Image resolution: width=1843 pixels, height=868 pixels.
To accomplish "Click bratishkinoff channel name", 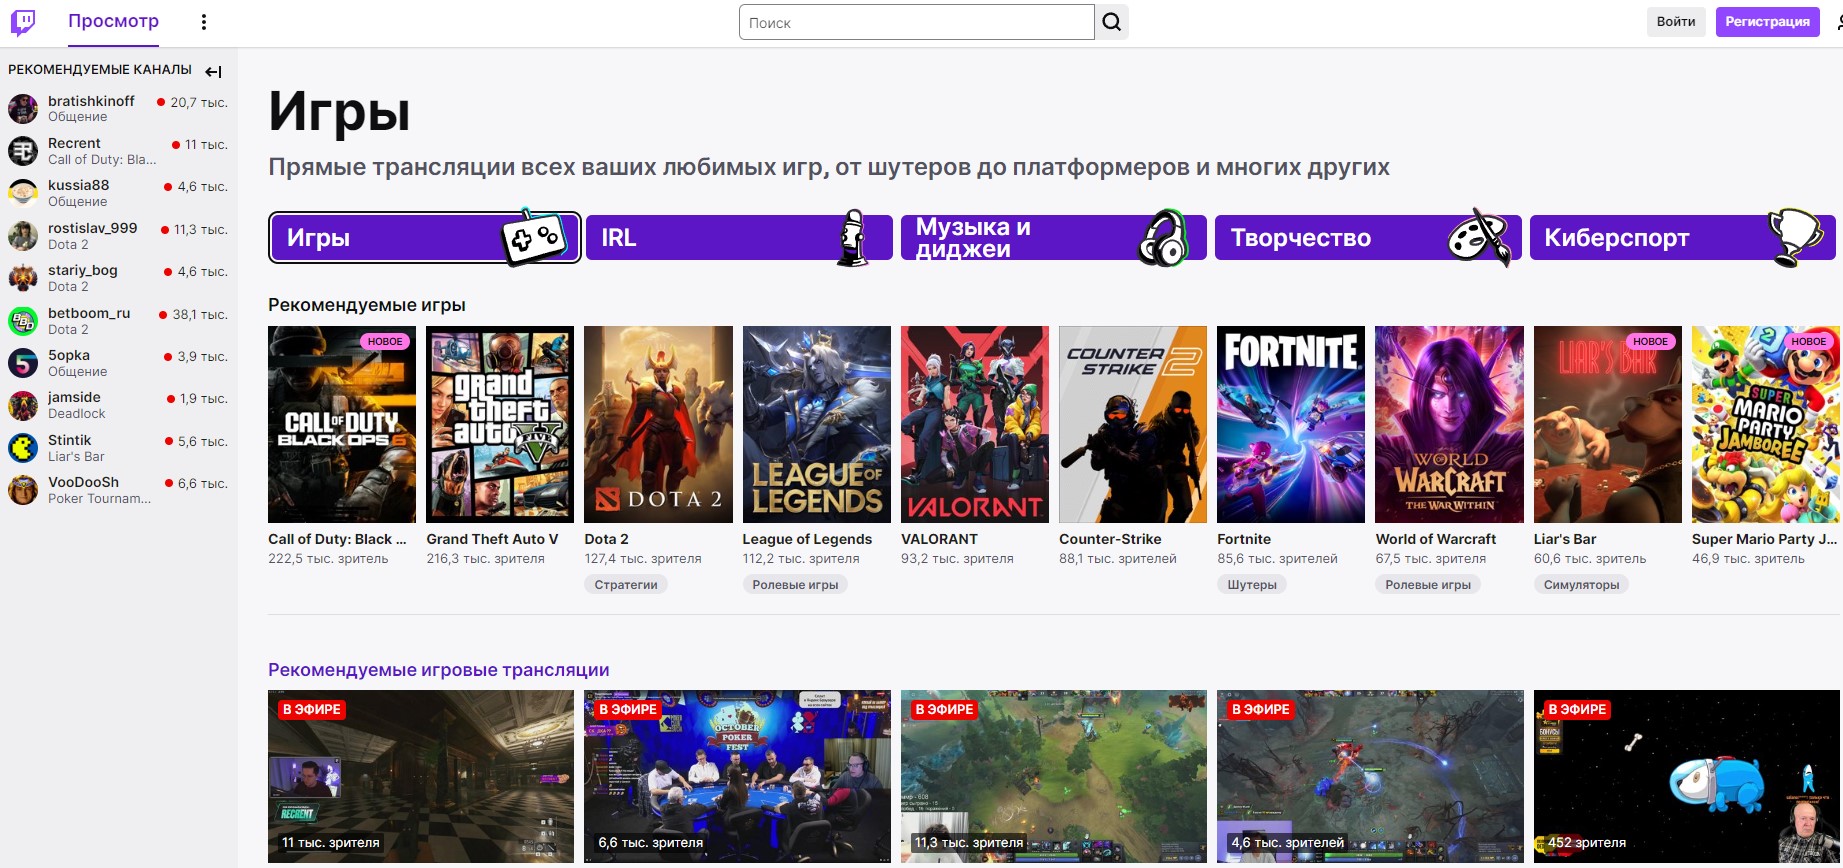I will click(x=91, y=101).
